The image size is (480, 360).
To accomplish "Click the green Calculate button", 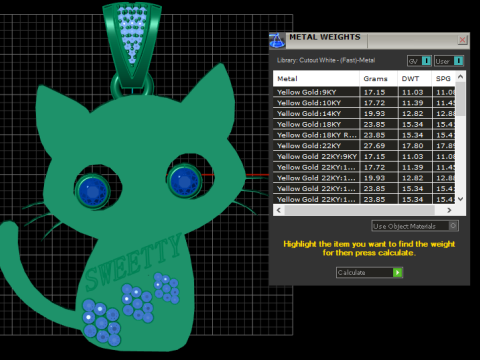I will point(369,272).
